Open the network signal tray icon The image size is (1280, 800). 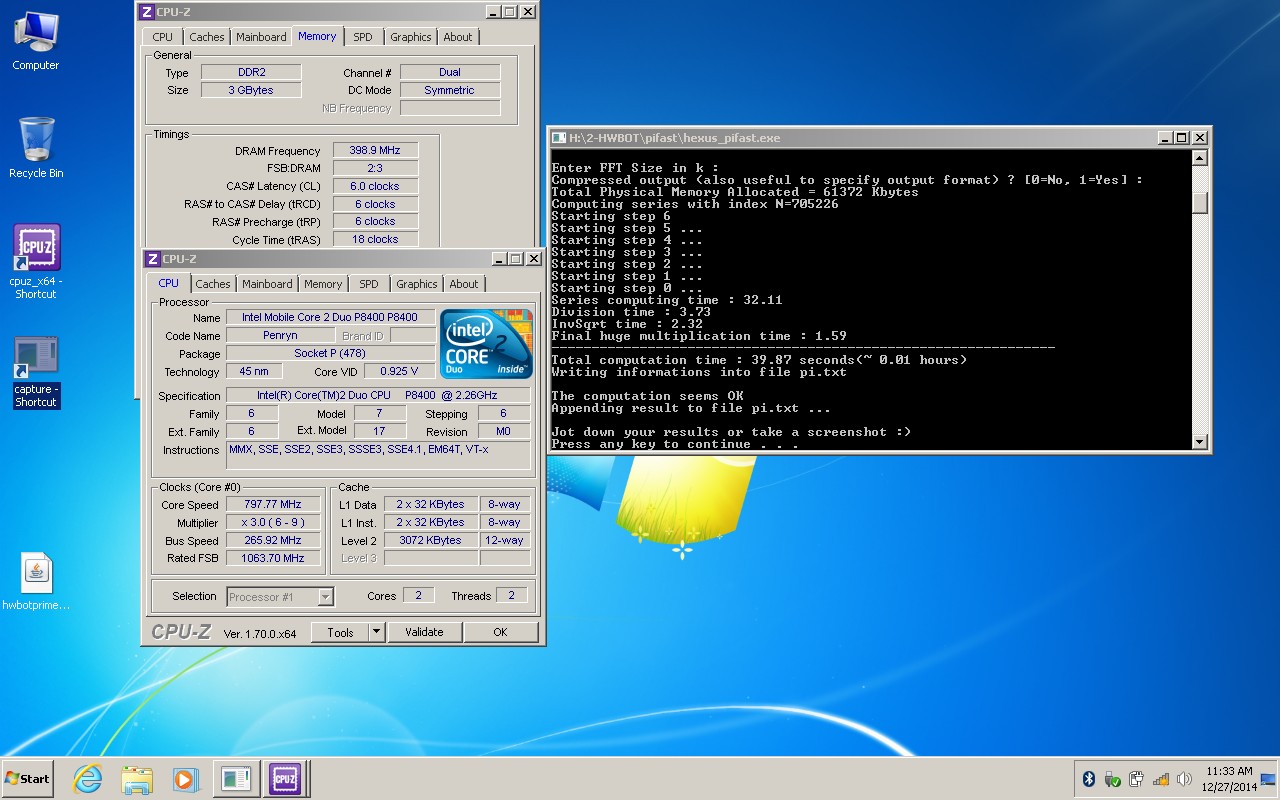tap(1161, 779)
